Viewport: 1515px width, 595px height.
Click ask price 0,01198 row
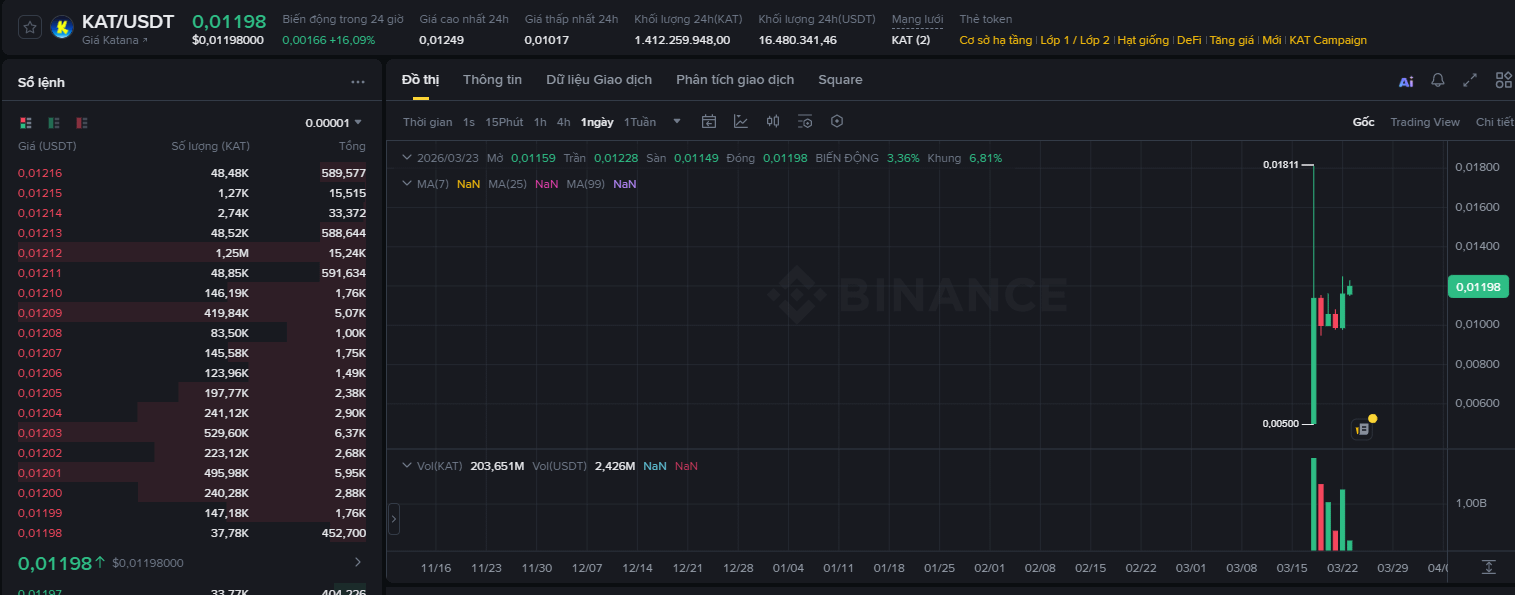click(x=192, y=533)
